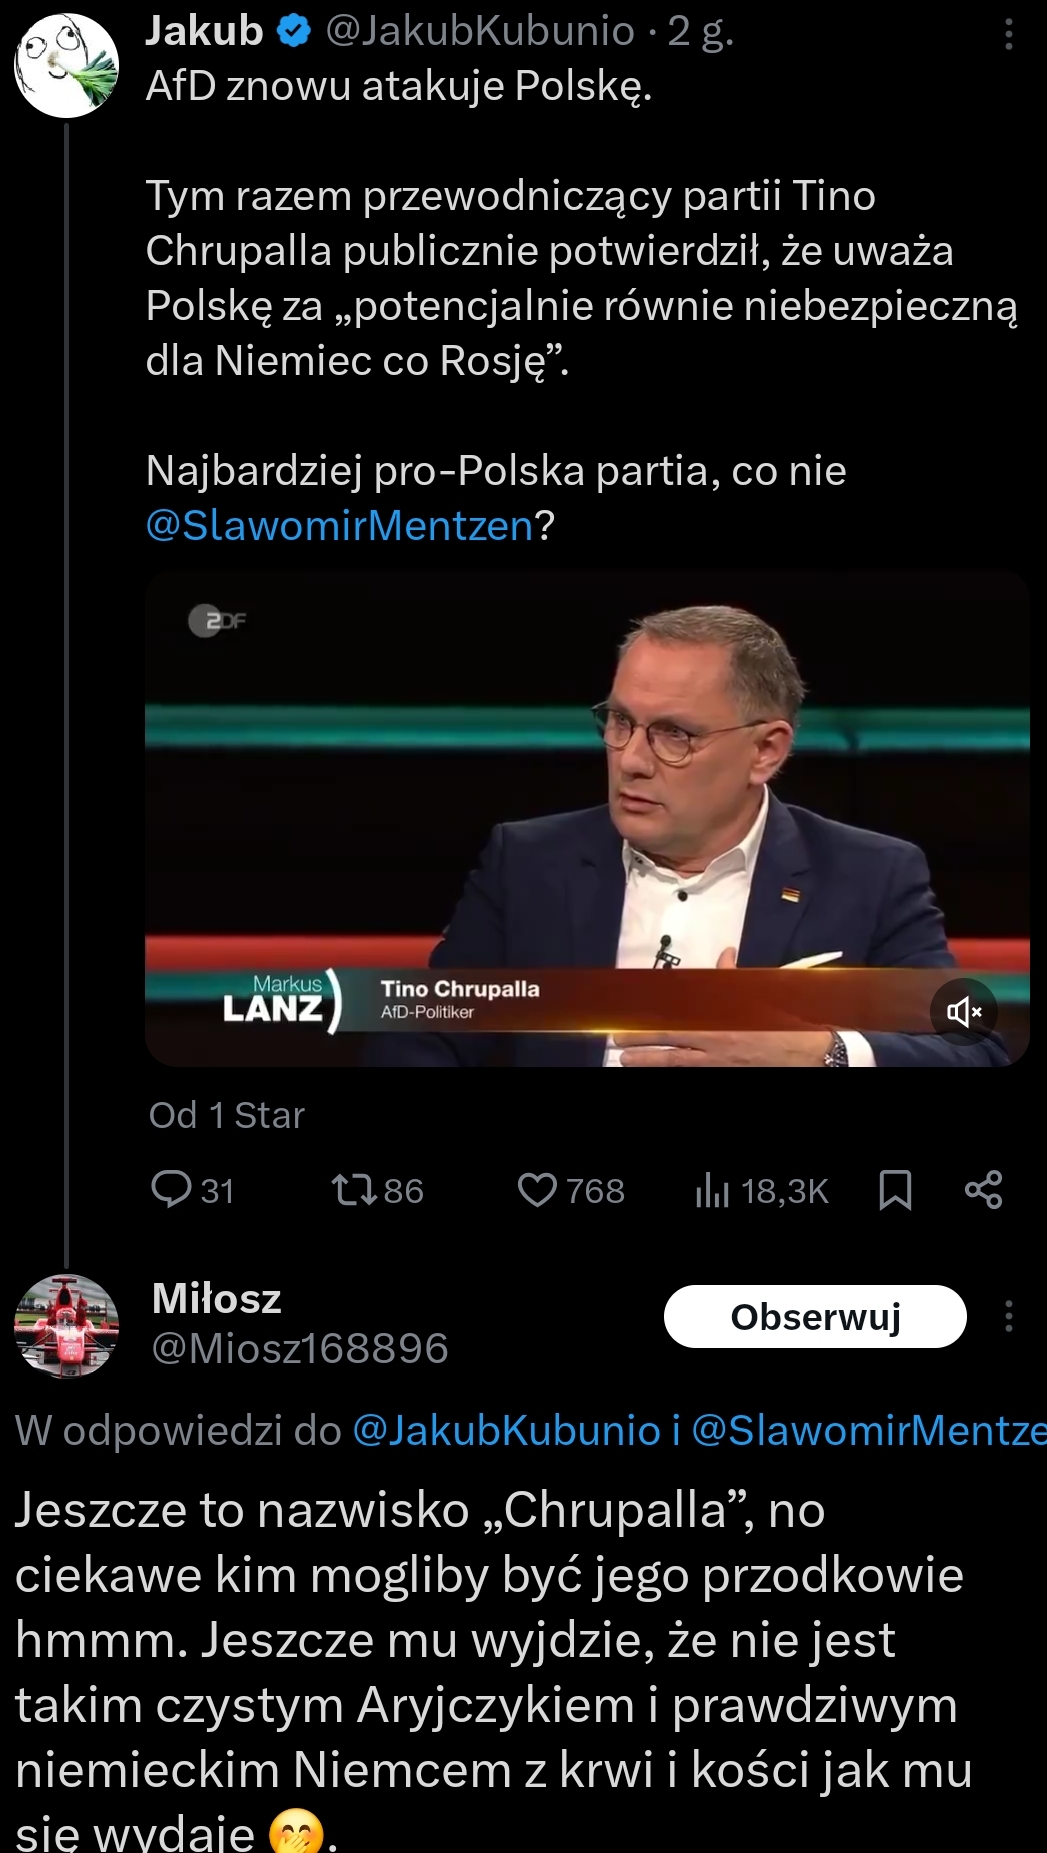Viewport: 1047px width, 1853px height.
Task: Open @Miosz168896 handle profile
Action: [x=299, y=1349]
